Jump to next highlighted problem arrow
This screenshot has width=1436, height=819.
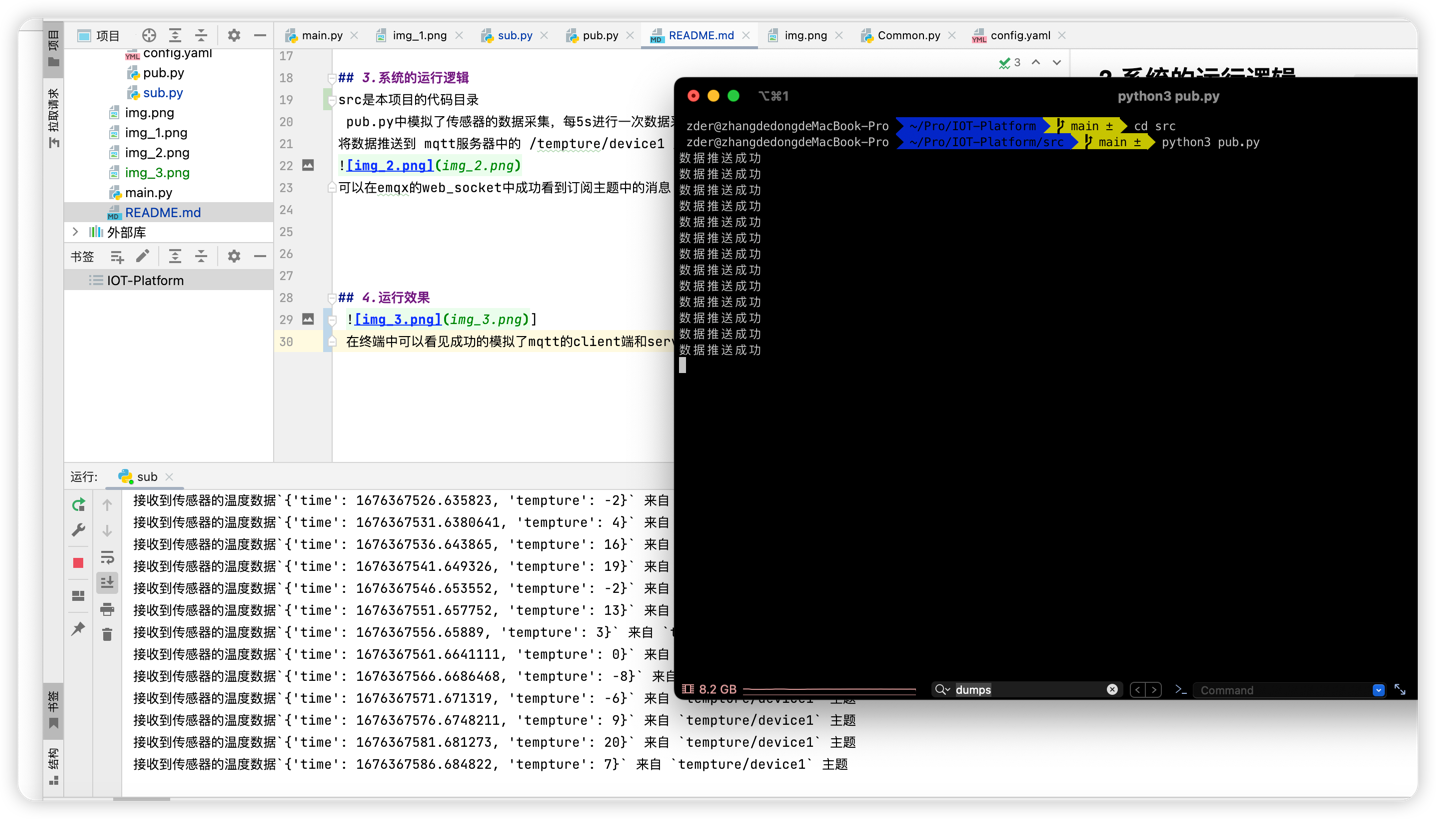1057,62
